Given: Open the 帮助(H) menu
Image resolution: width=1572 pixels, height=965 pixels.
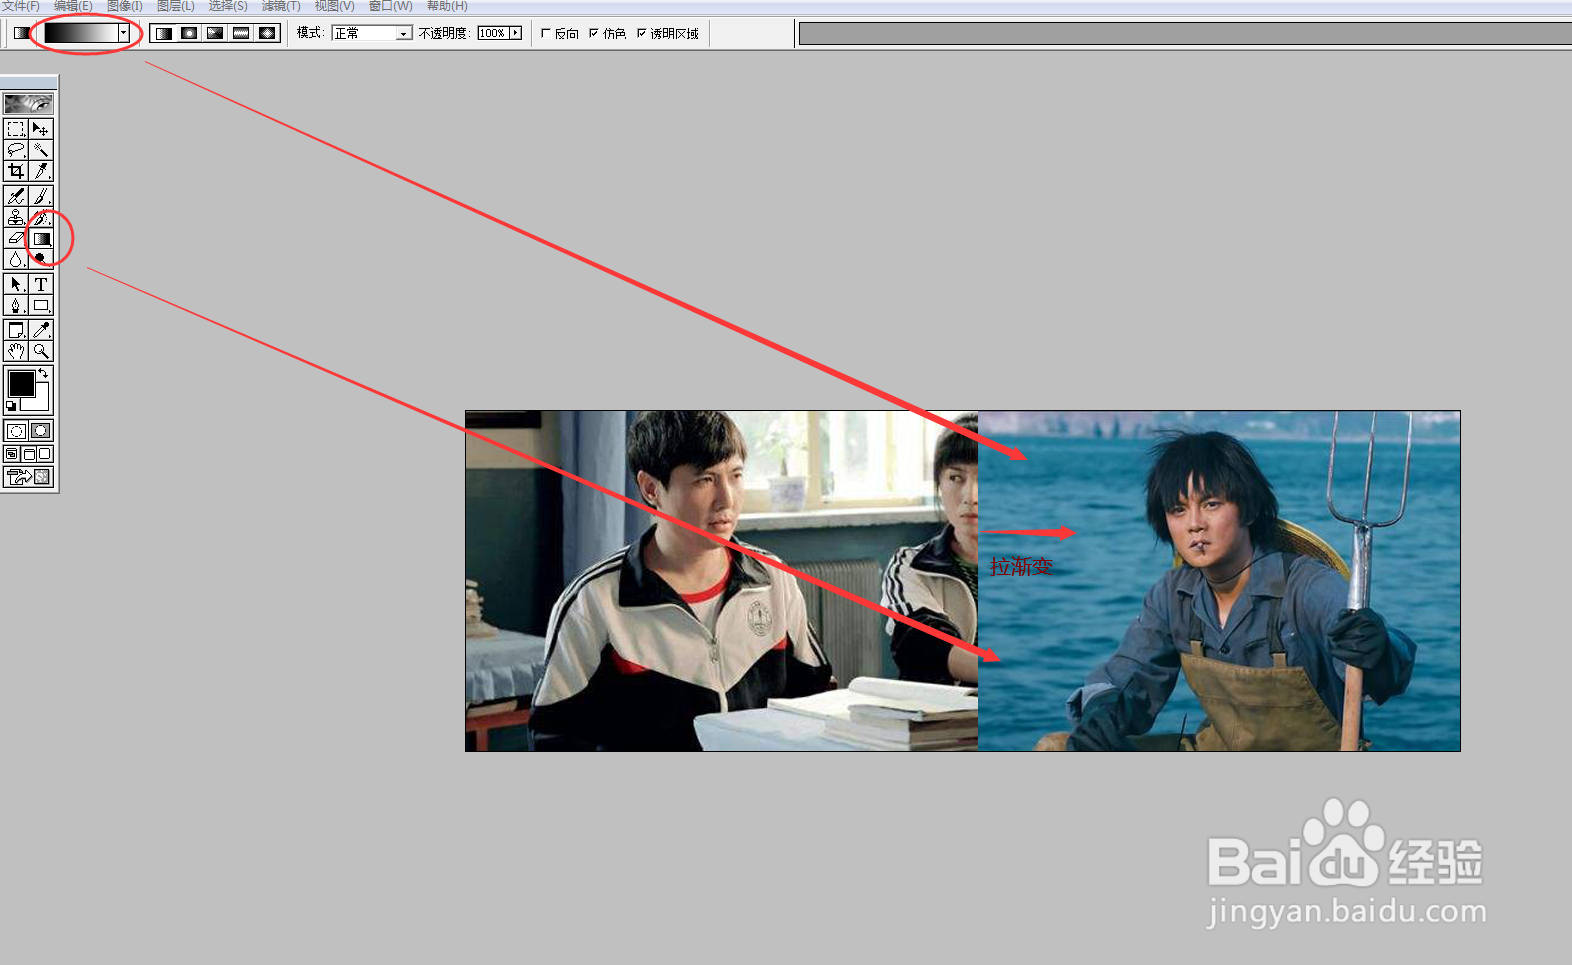Looking at the screenshot, I should tap(447, 6).
